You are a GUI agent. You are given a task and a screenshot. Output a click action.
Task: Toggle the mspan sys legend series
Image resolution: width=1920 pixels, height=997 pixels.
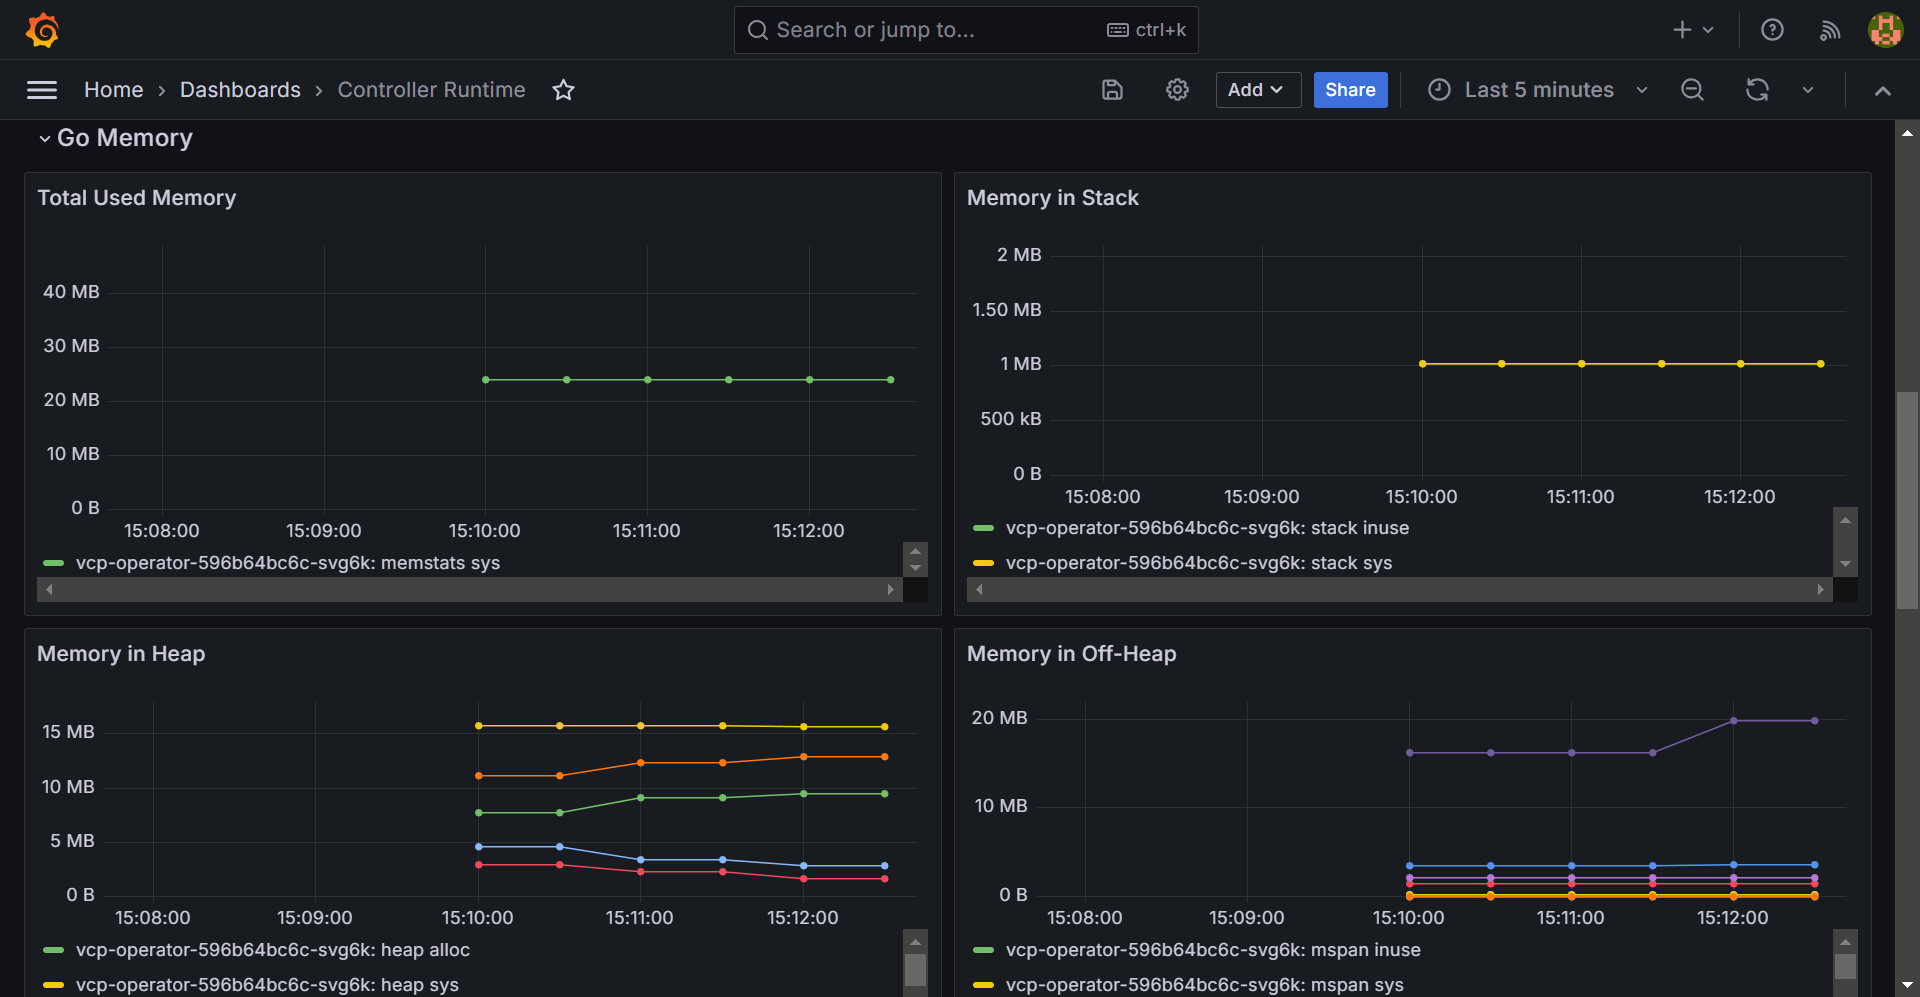pyautogui.click(x=1205, y=985)
